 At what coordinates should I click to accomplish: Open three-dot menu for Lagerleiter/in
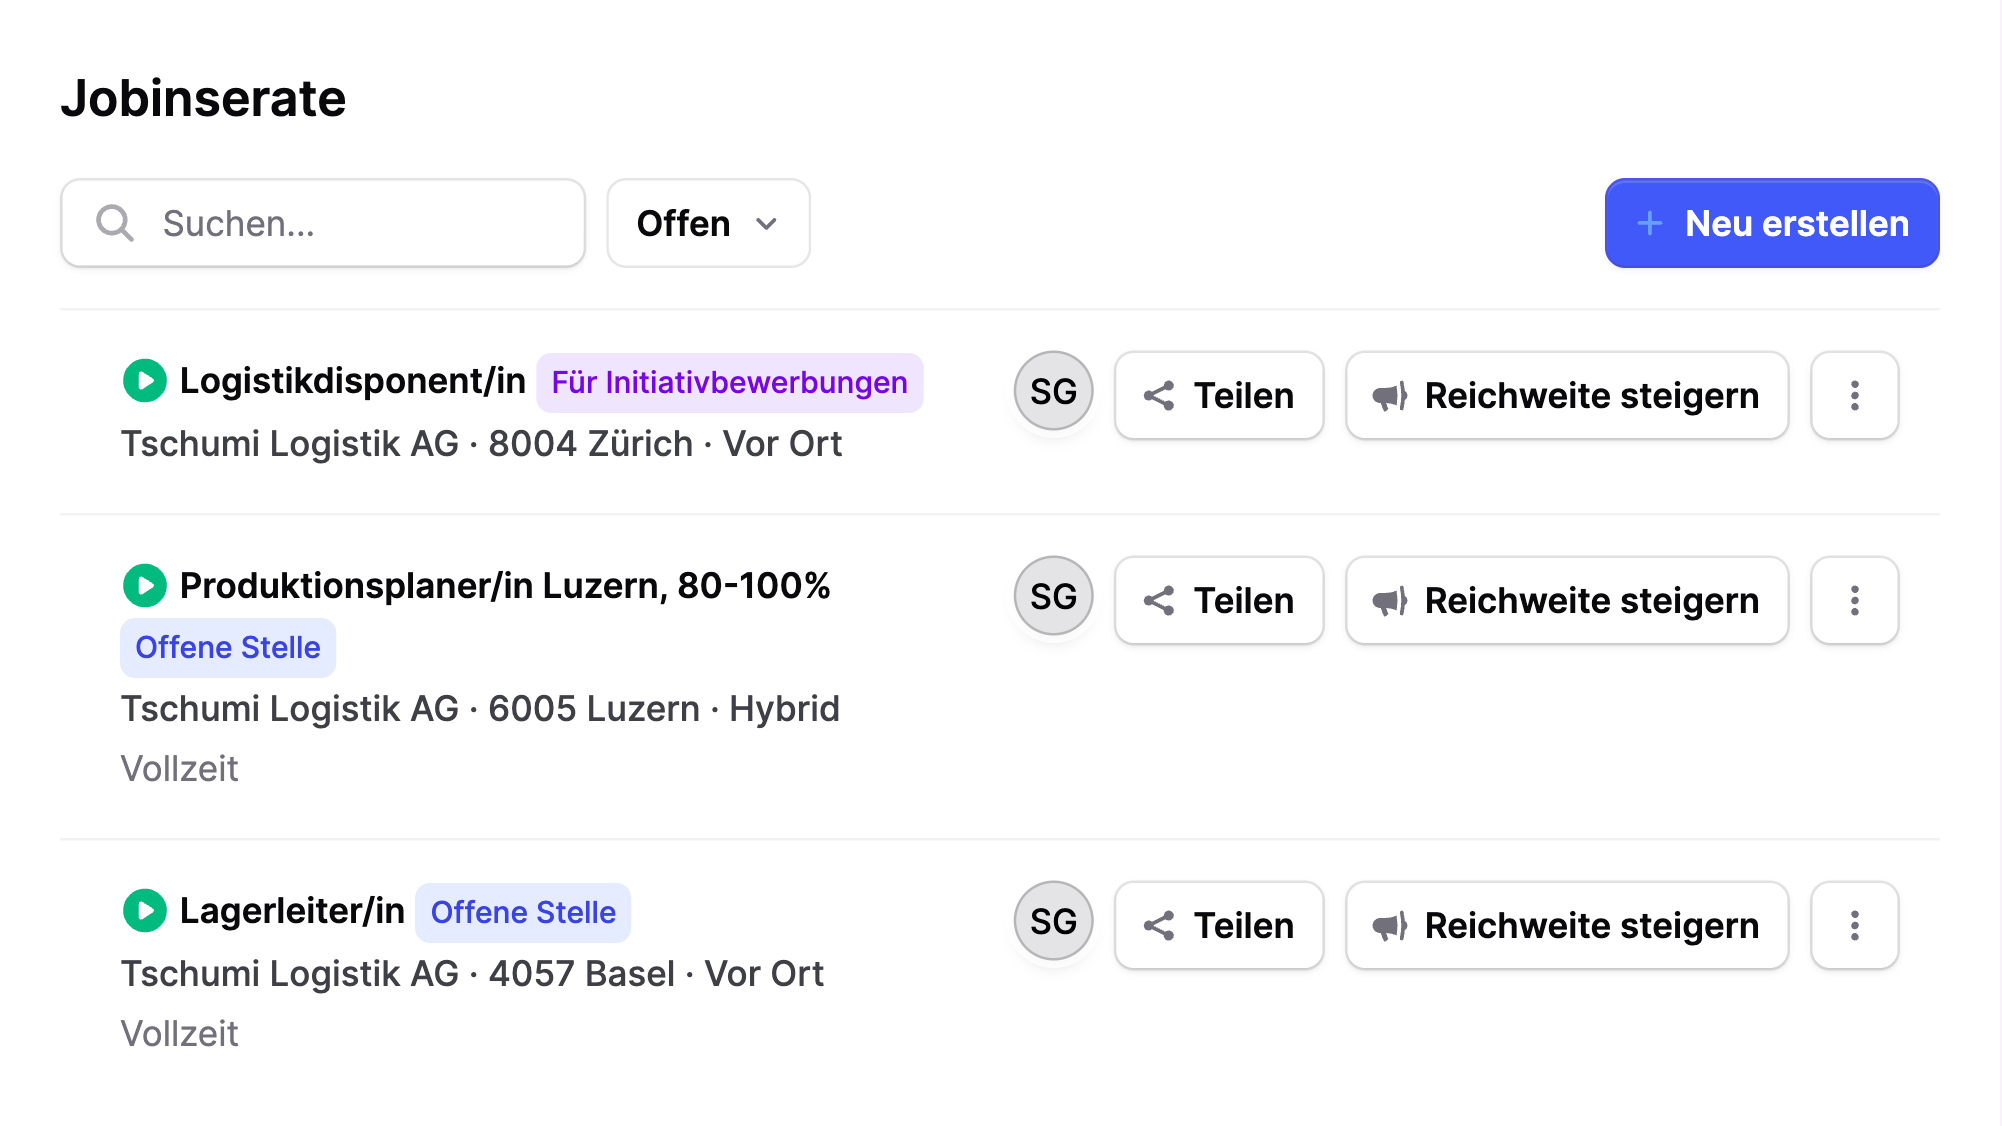pos(1854,925)
